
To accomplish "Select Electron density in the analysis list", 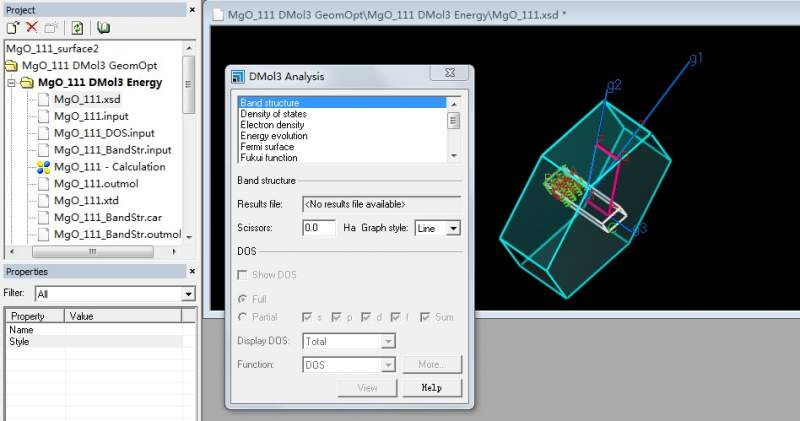I will click(342, 125).
